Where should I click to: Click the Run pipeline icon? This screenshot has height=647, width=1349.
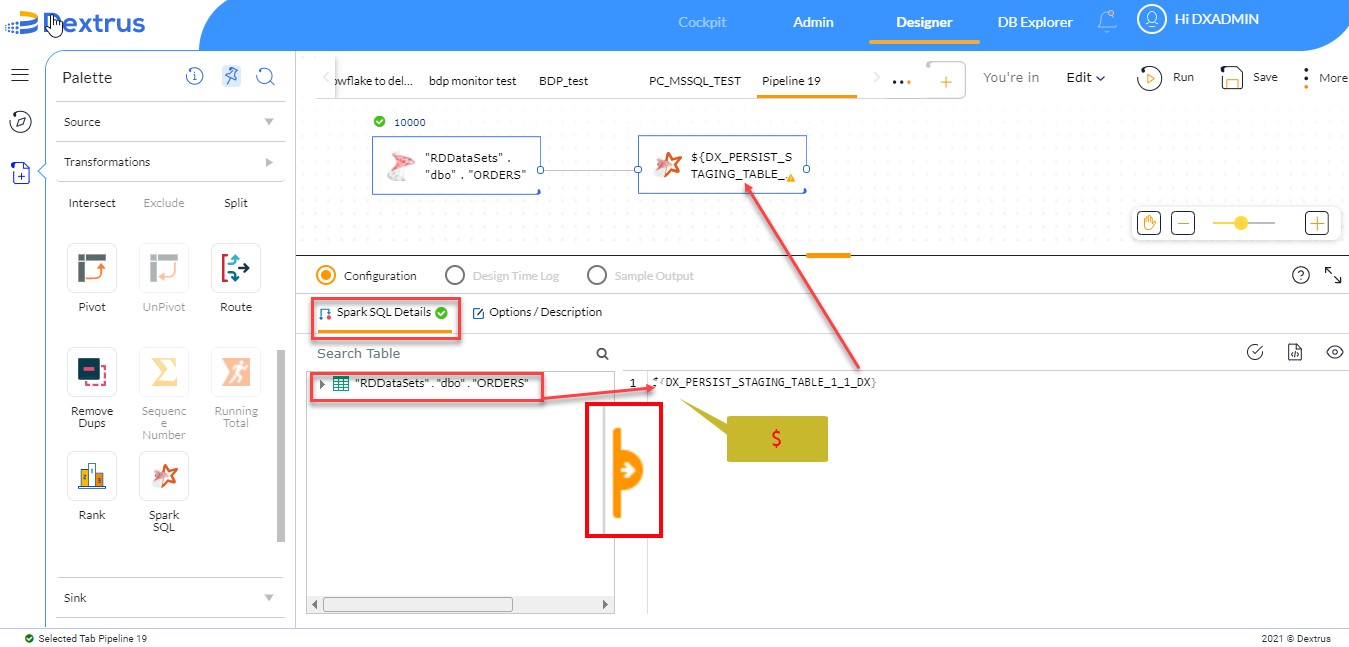pos(1149,78)
